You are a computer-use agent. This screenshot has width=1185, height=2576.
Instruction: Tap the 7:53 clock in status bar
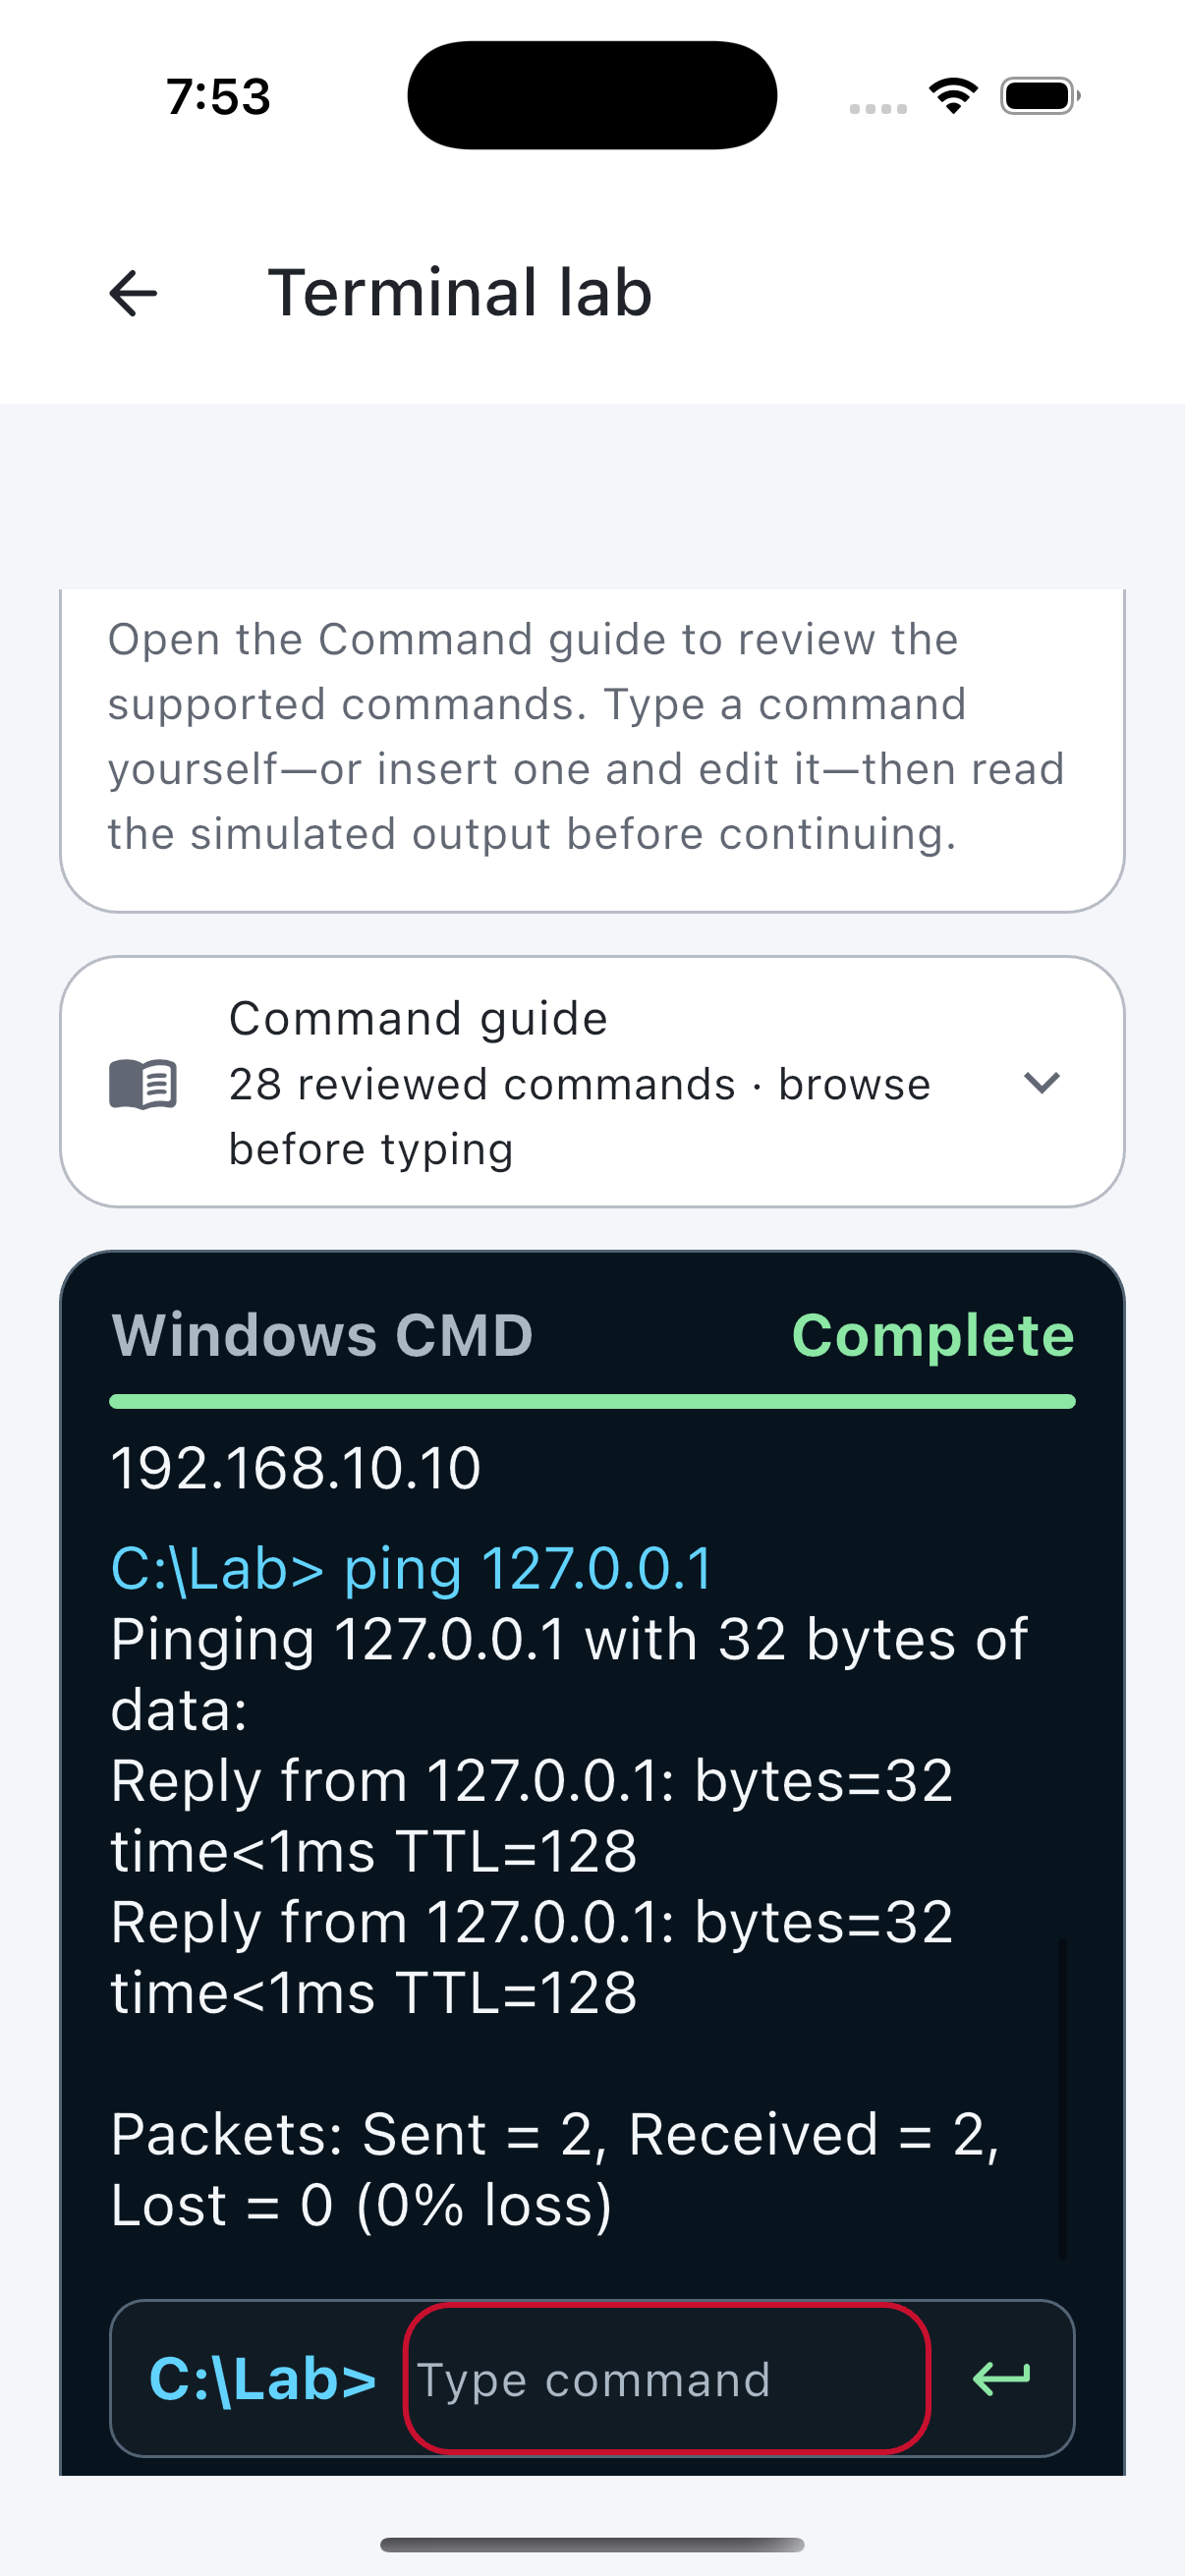pyautogui.click(x=218, y=97)
